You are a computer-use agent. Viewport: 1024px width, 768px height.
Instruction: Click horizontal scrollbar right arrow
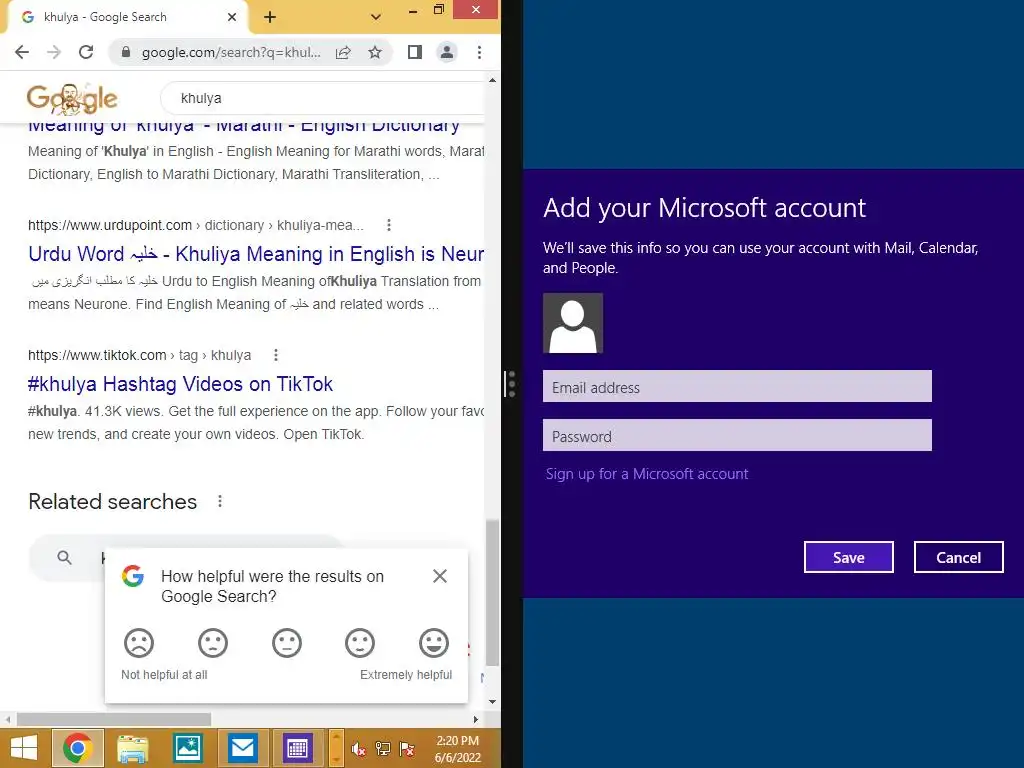coord(475,719)
